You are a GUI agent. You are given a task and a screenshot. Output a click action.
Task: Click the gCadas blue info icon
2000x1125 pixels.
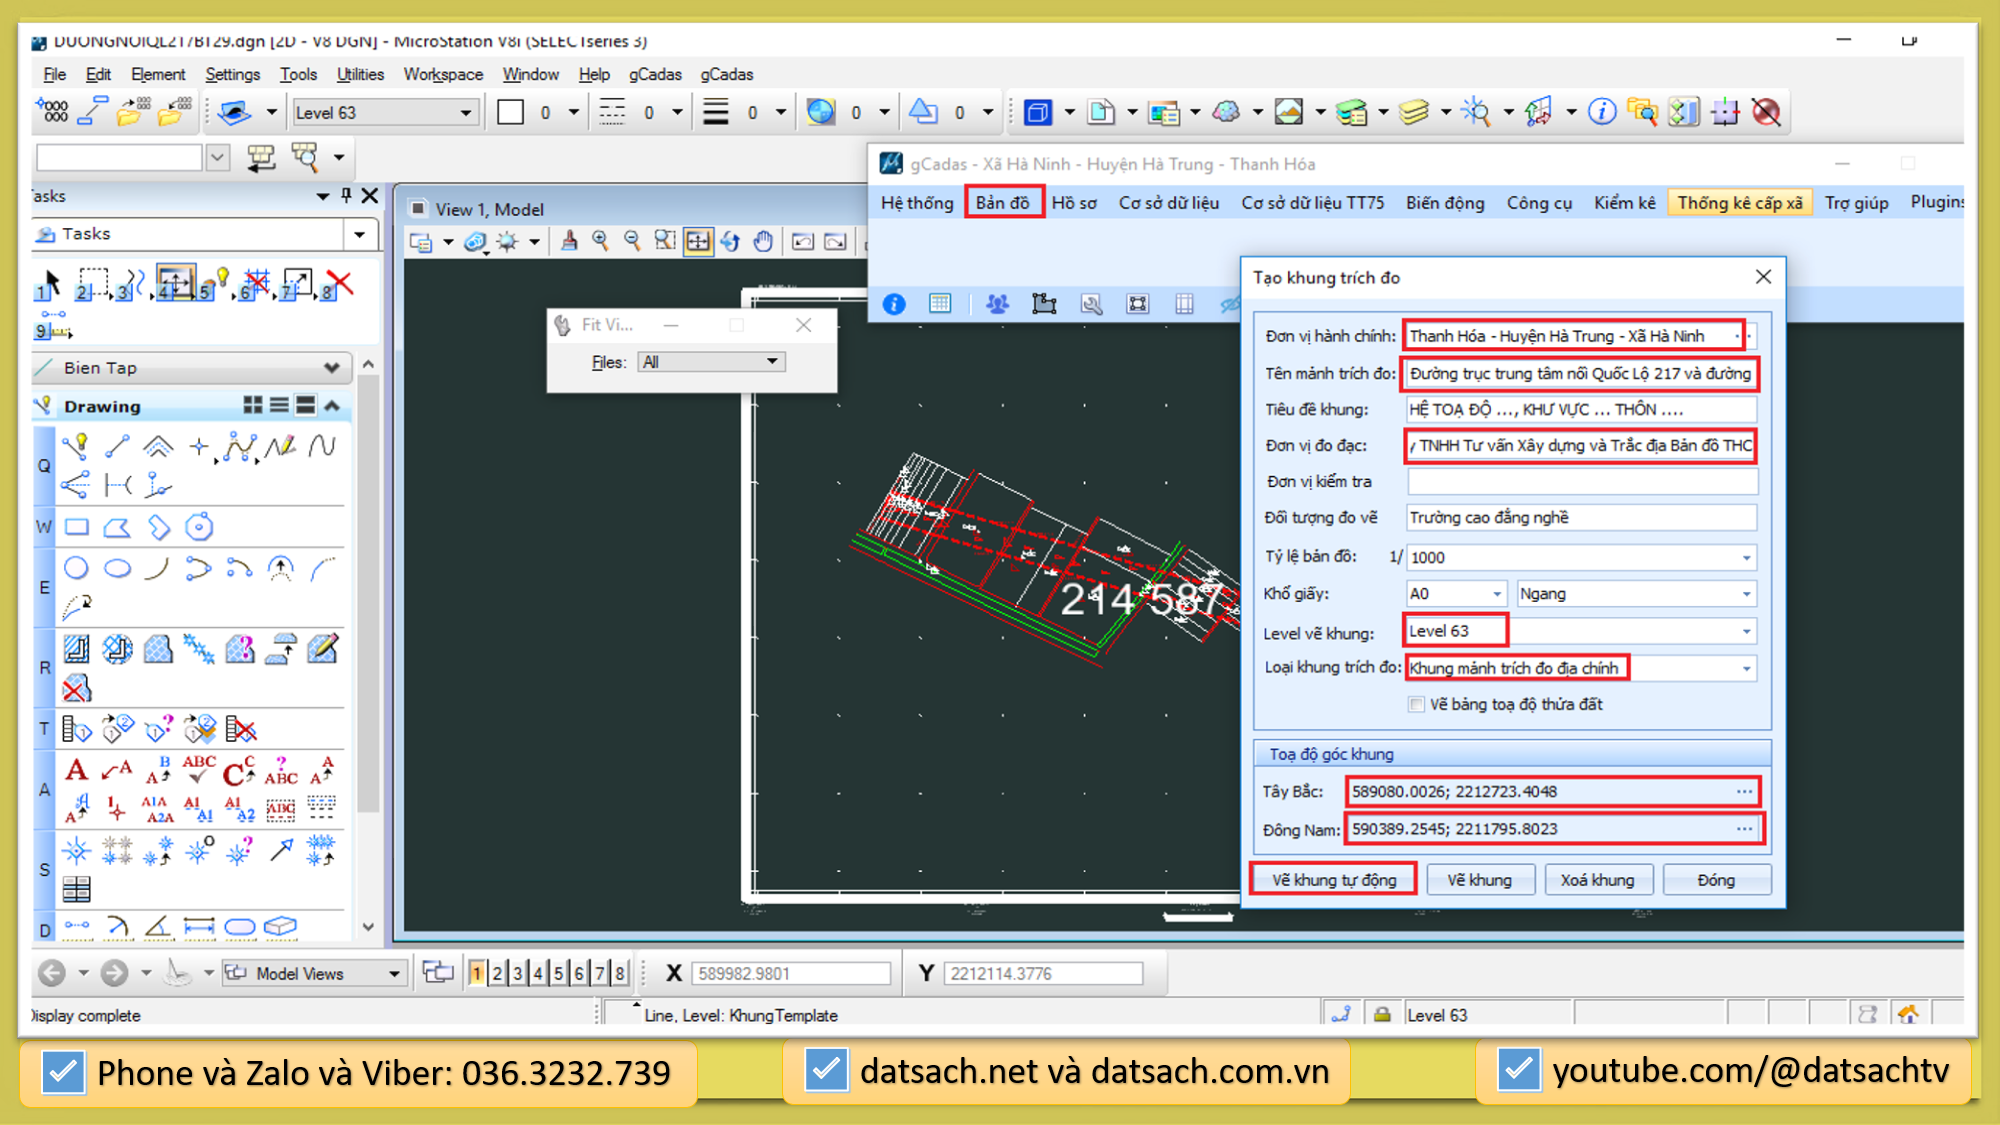click(x=894, y=304)
